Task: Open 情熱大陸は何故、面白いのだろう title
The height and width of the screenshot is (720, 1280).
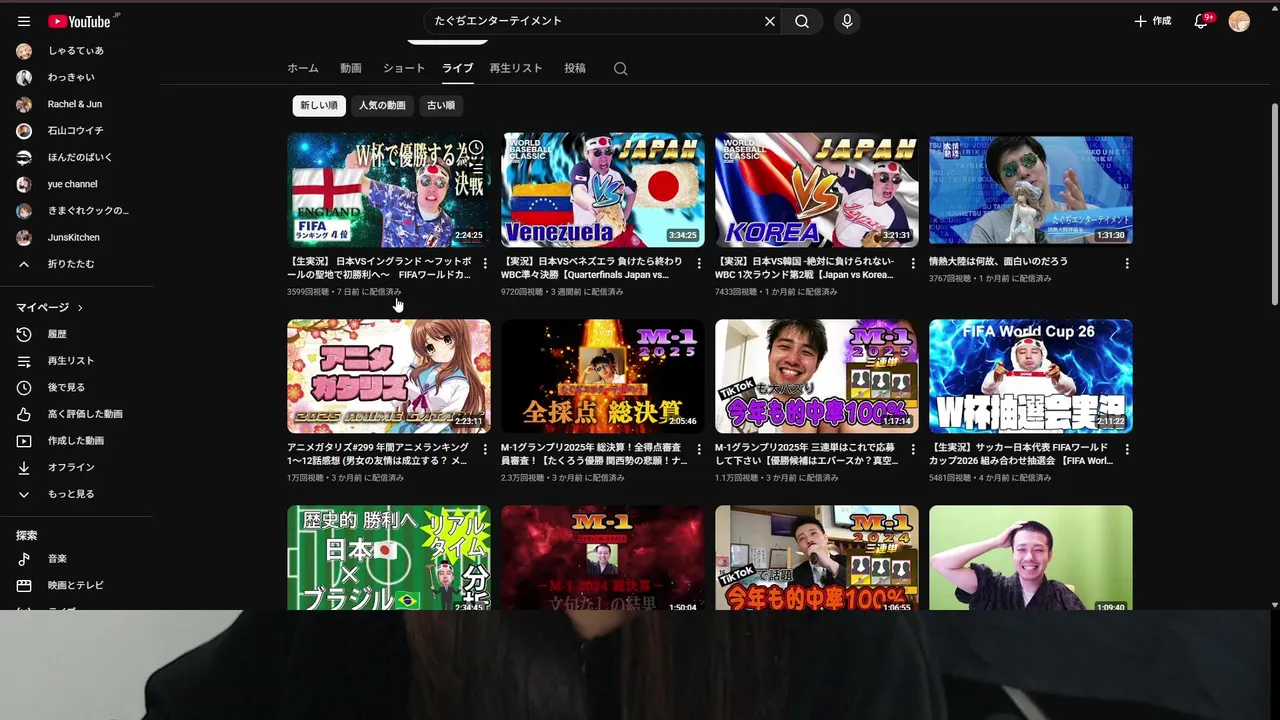Action: (x=998, y=262)
